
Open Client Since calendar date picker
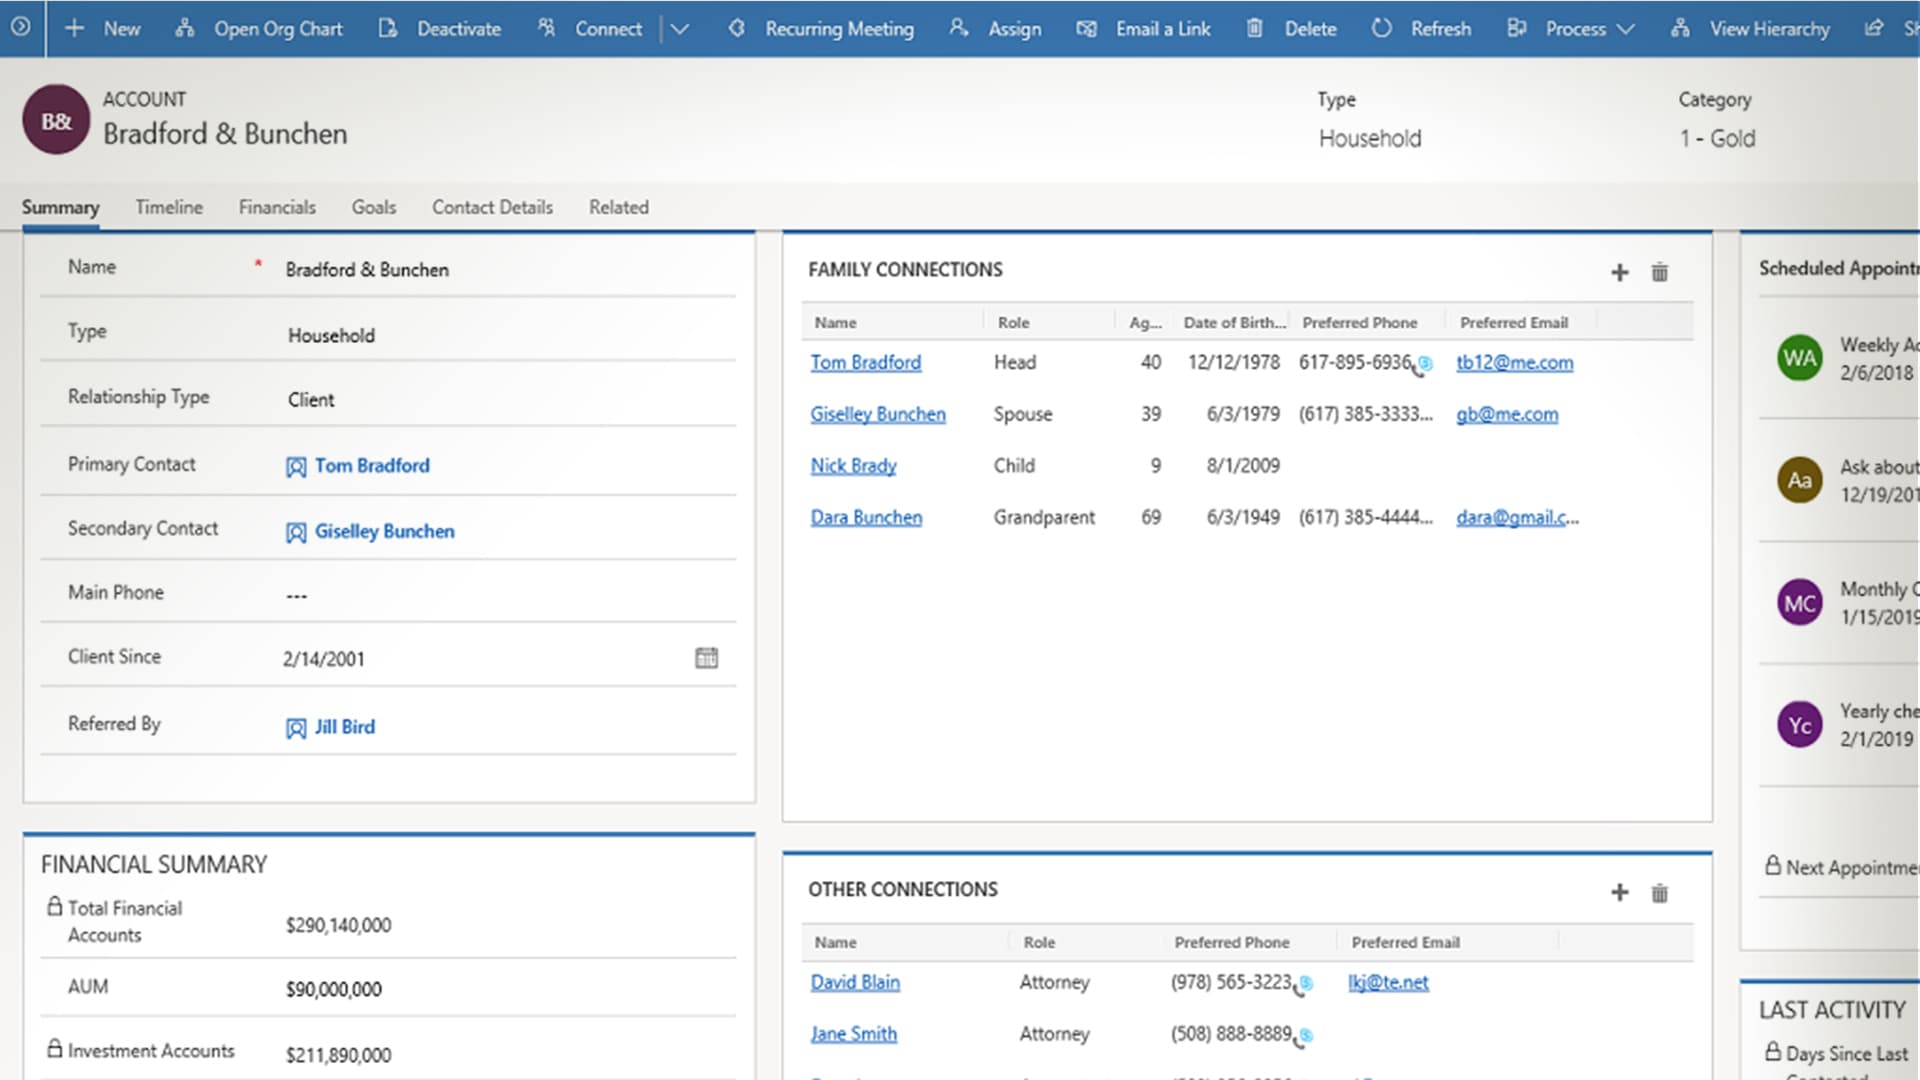pos(706,658)
